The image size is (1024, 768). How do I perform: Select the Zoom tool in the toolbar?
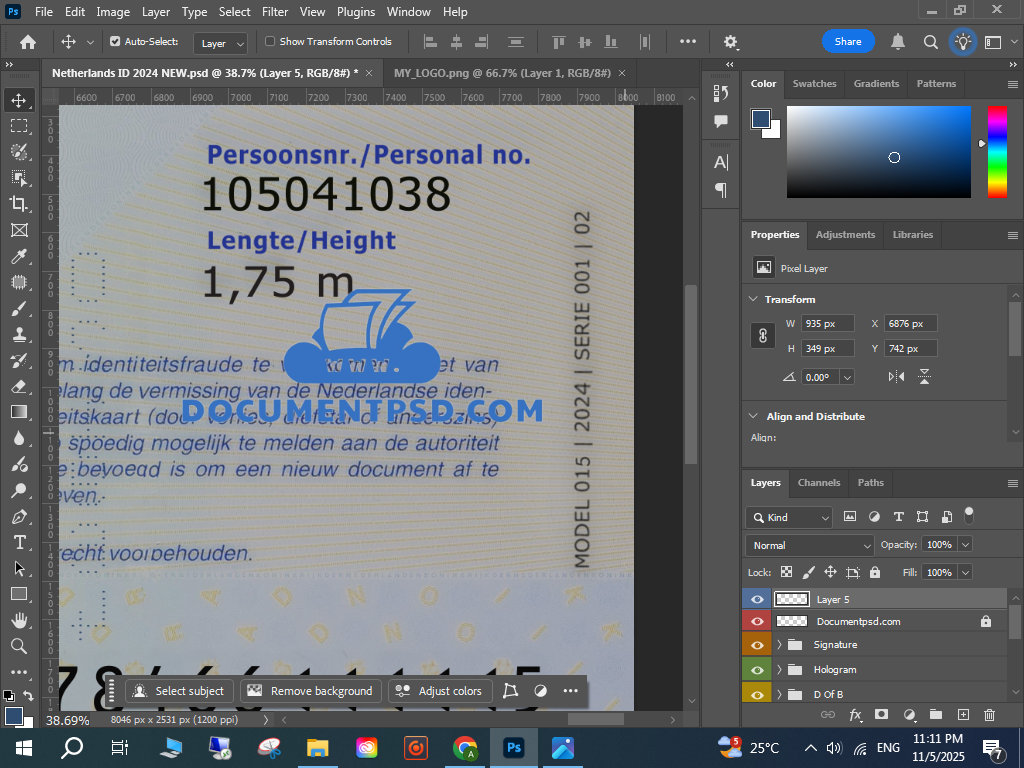point(19,646)
